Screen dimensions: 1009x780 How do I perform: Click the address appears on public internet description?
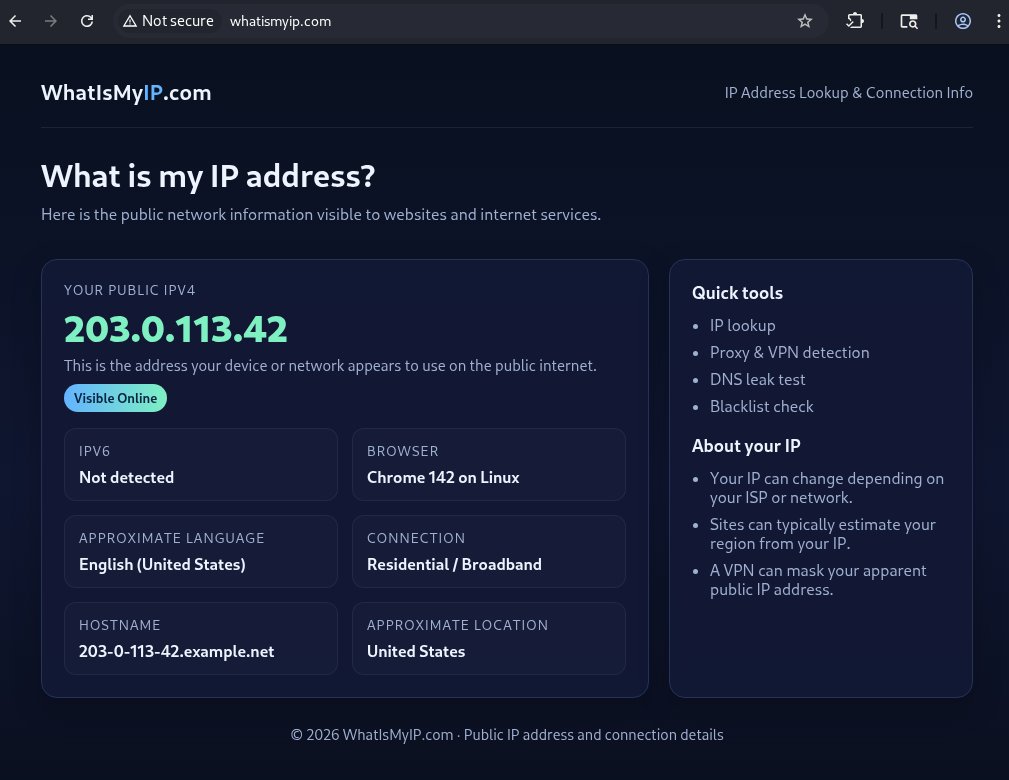pyautogui.click(x=330, y=366)
